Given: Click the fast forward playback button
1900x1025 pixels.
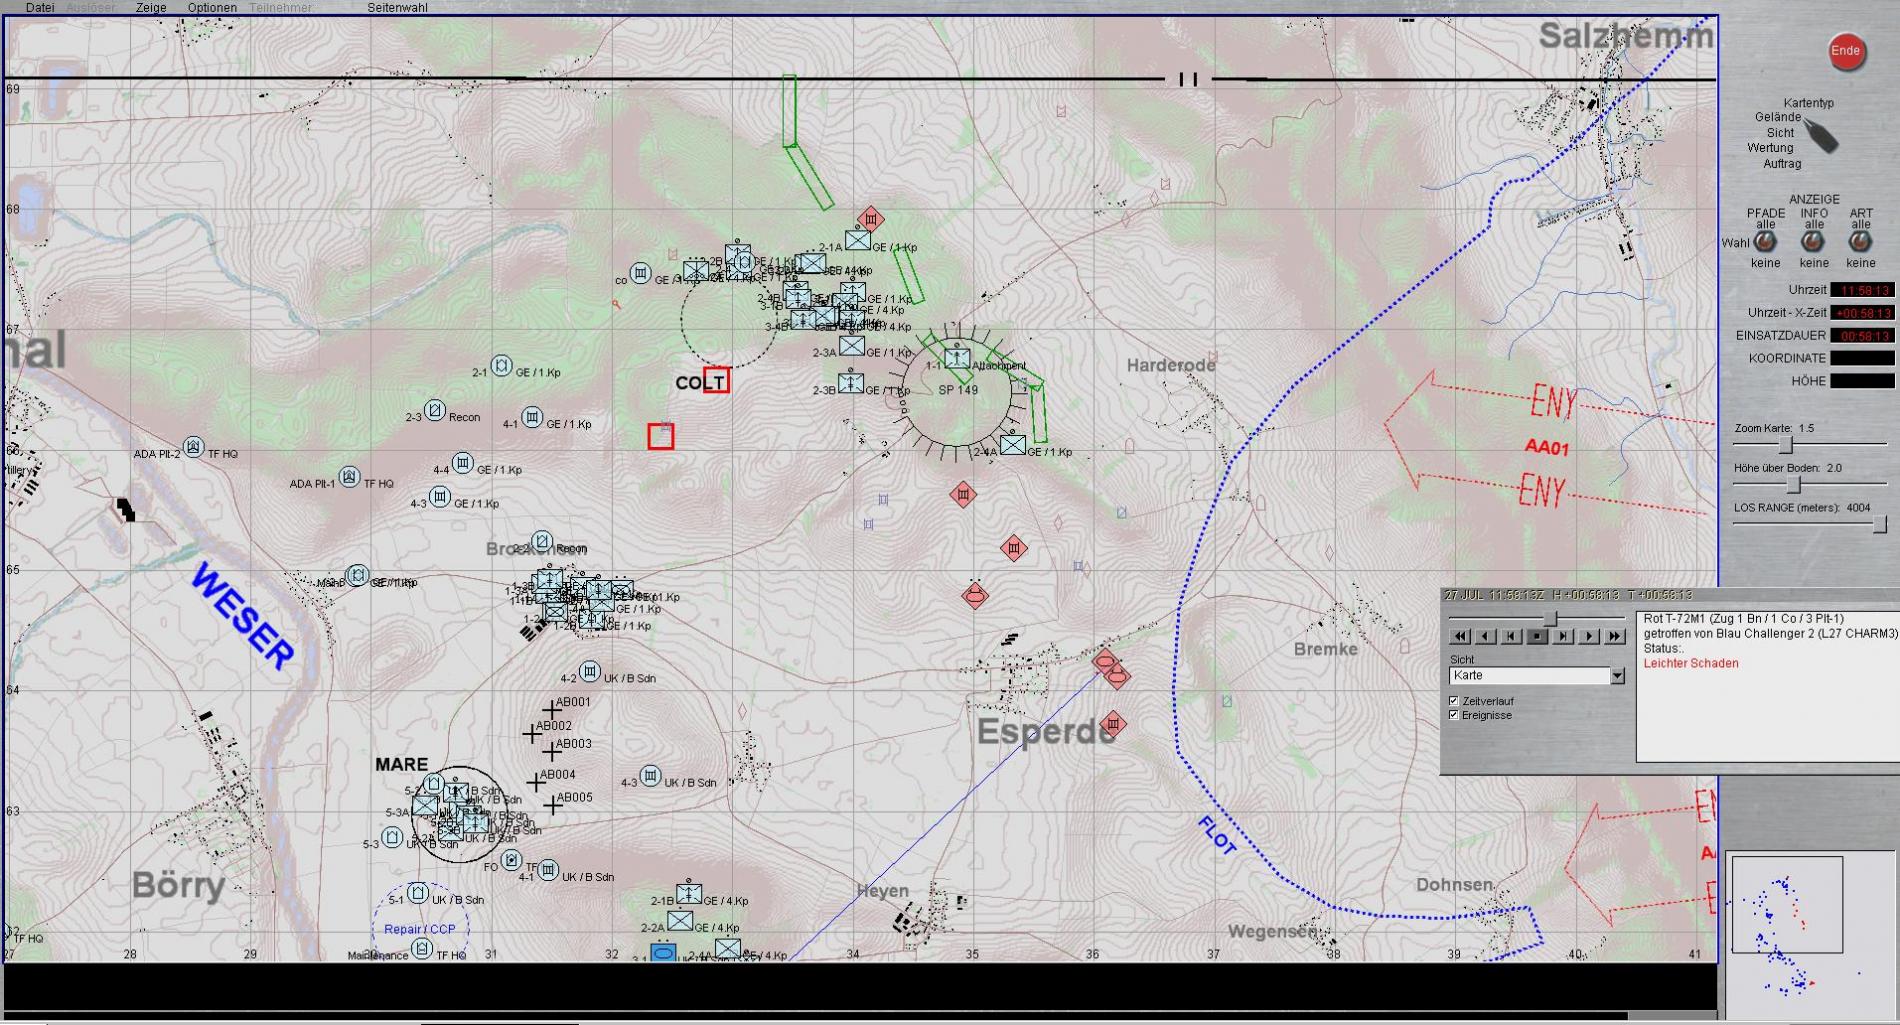Looking at the screenshot, I should (x=1614, y=636).
